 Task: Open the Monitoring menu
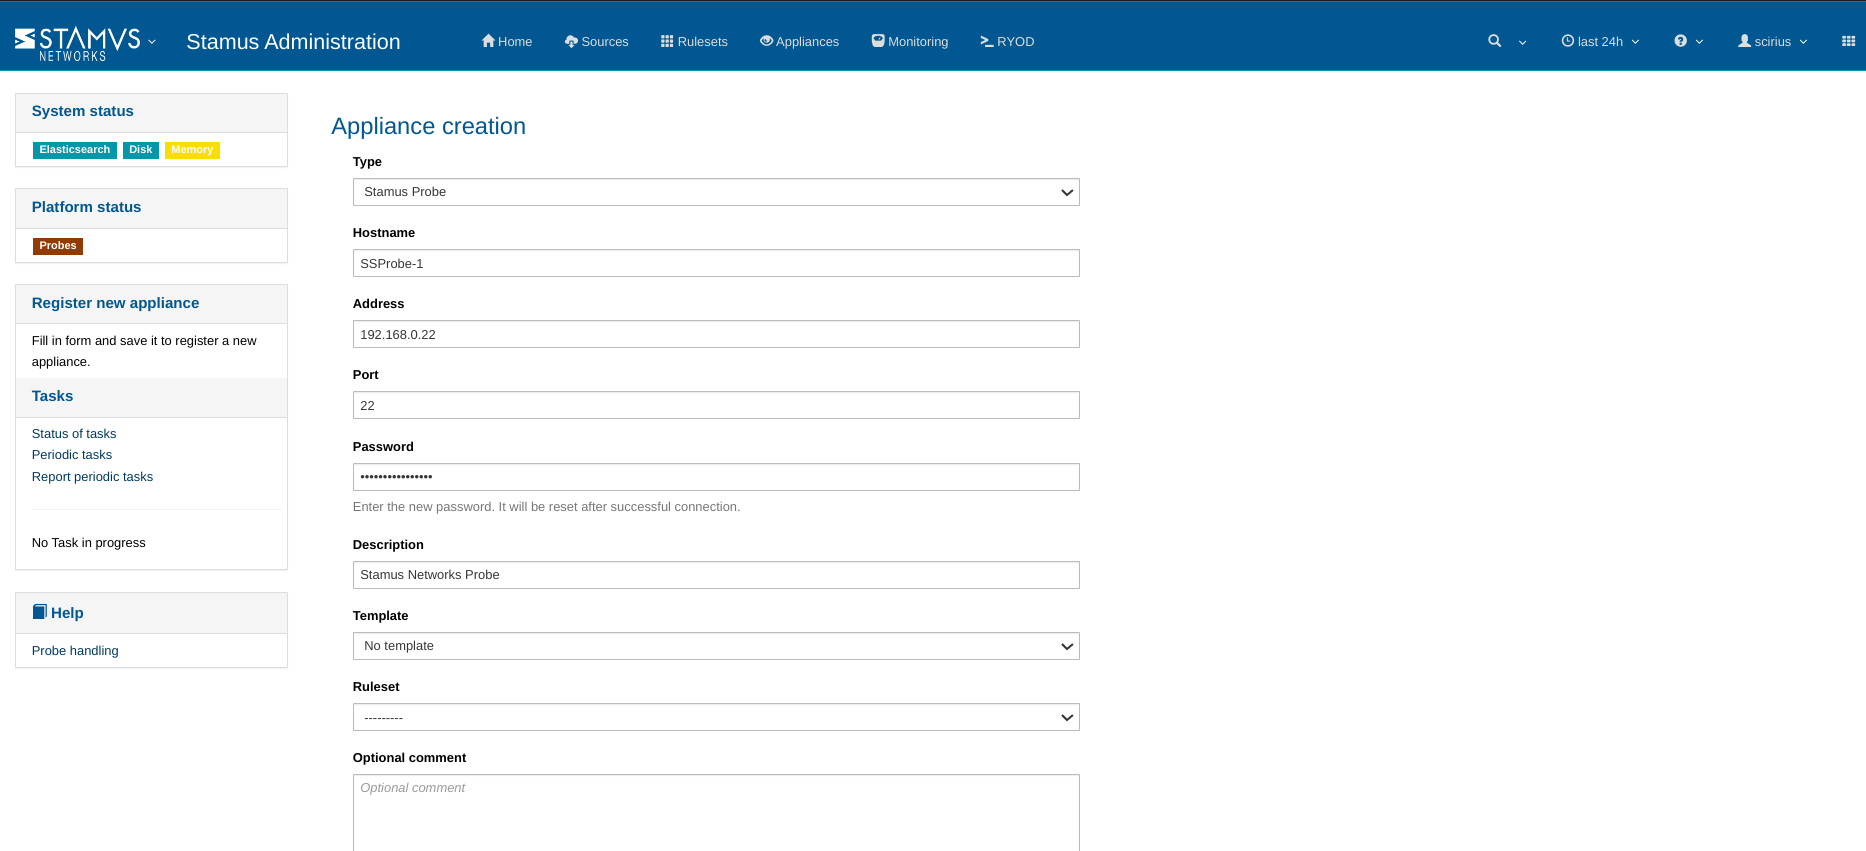pyautogui.click(x=910, y=41)
